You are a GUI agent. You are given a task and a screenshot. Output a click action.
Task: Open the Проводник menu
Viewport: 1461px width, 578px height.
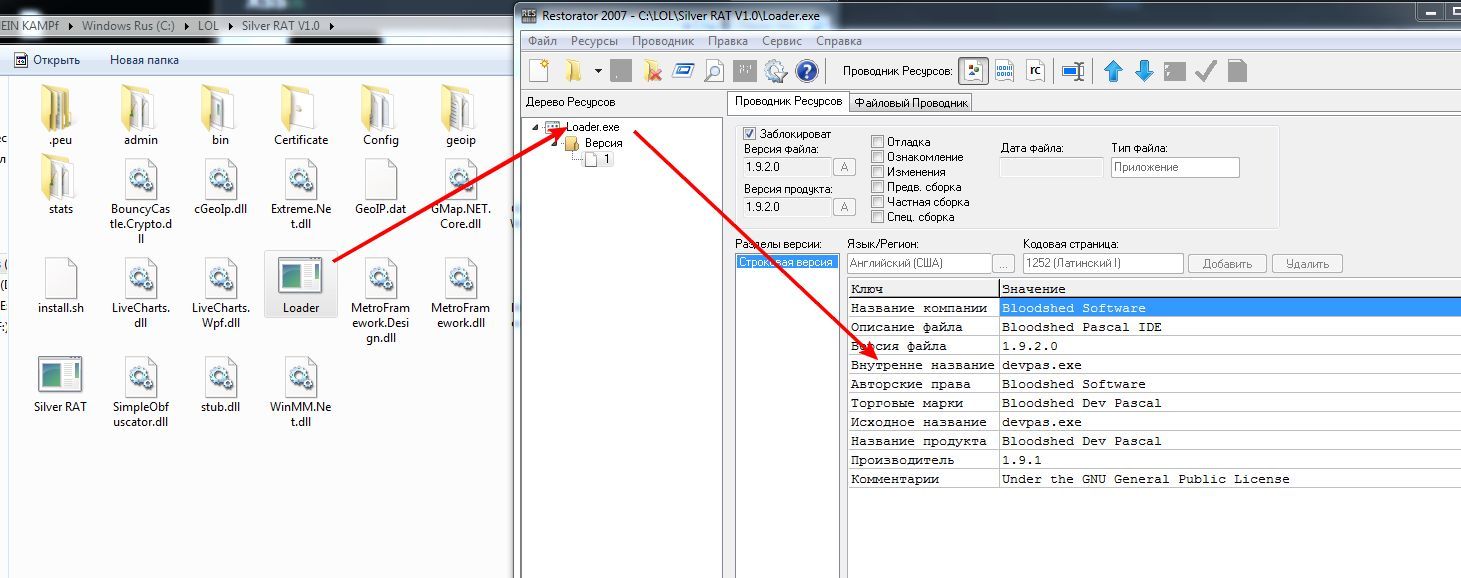662,41
